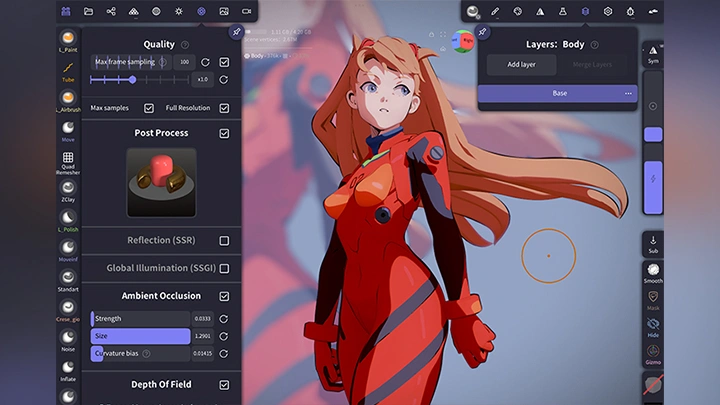
Task: Edit Max frame sampling value 100
Action: 184,62
